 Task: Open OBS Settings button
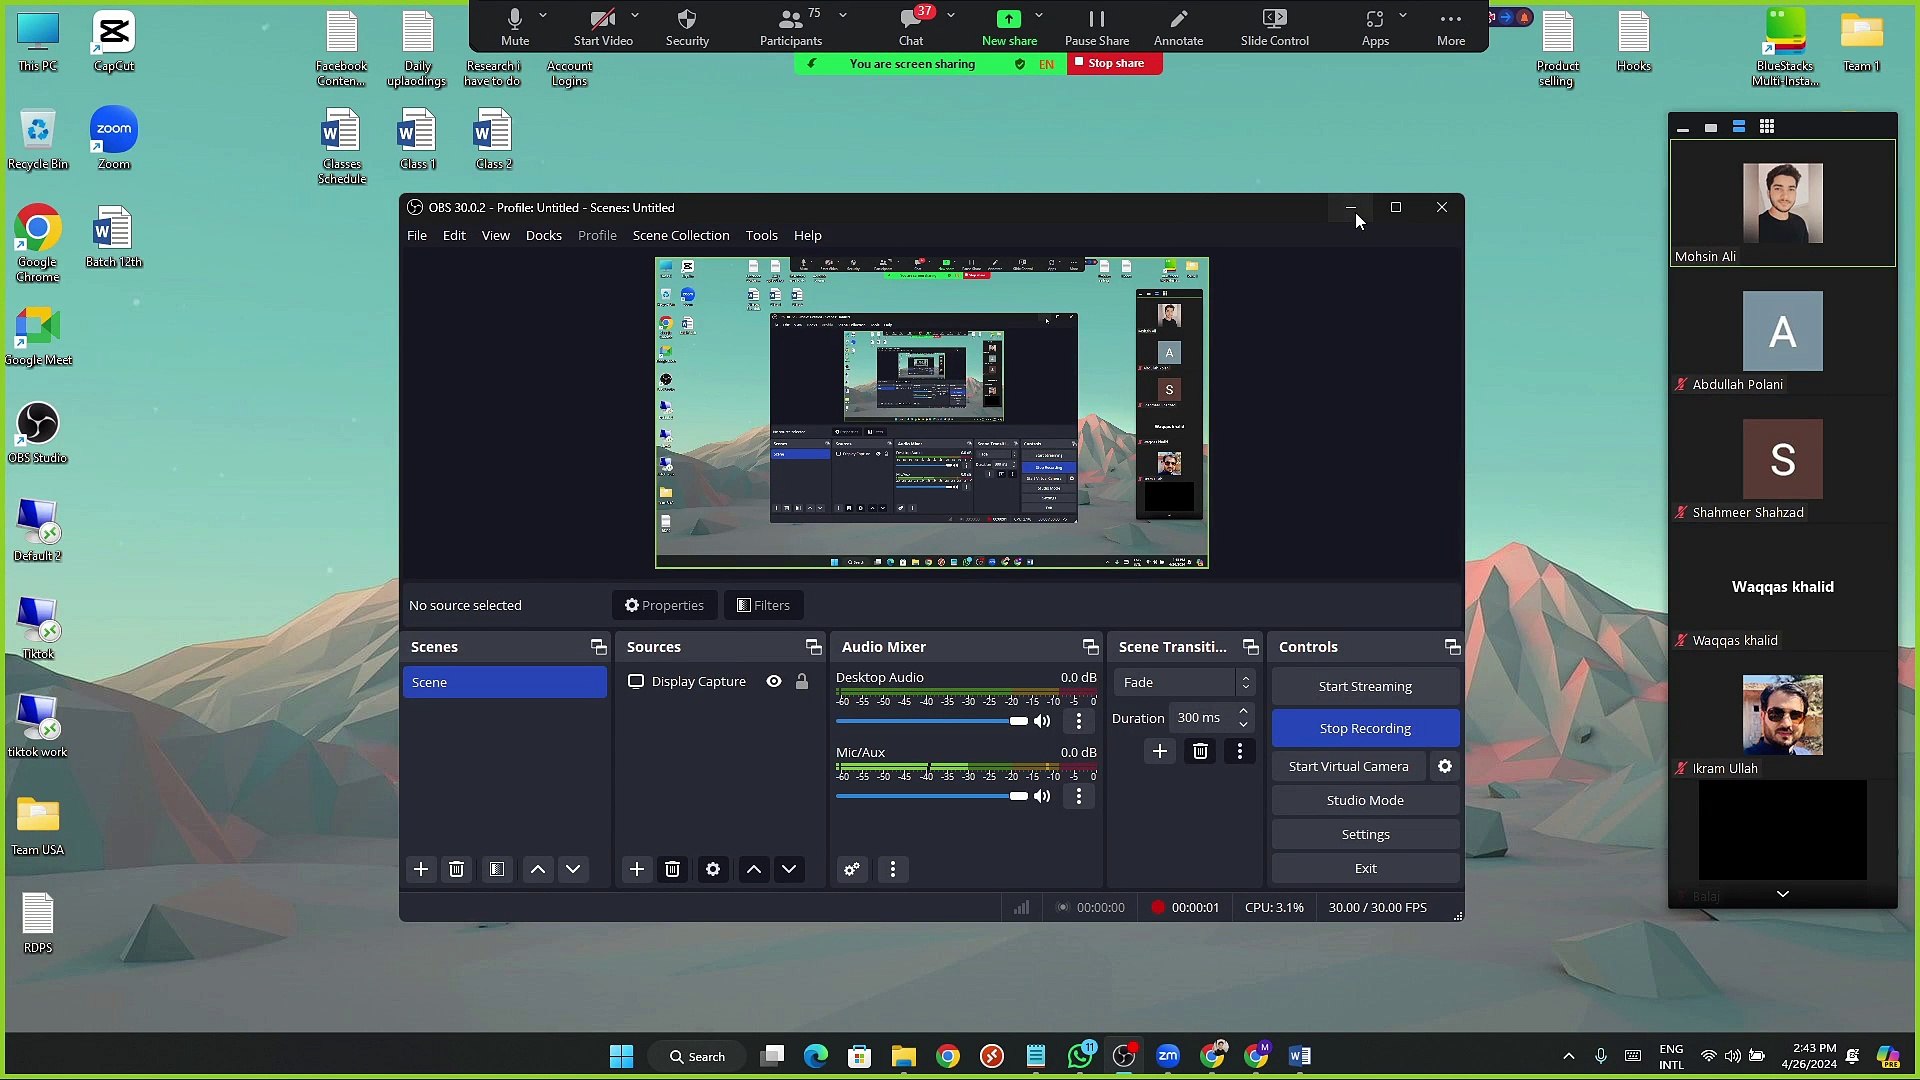1365,834
